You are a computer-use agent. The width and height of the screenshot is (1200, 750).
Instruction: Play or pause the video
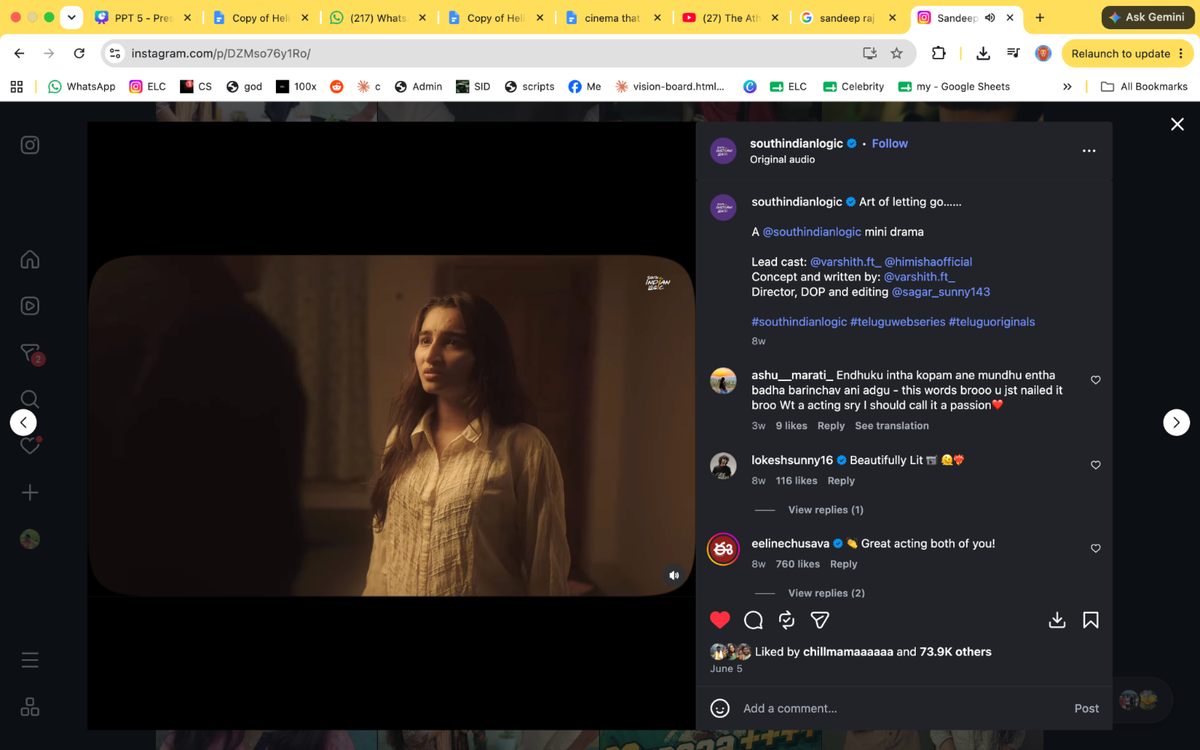tap(391, 426)
